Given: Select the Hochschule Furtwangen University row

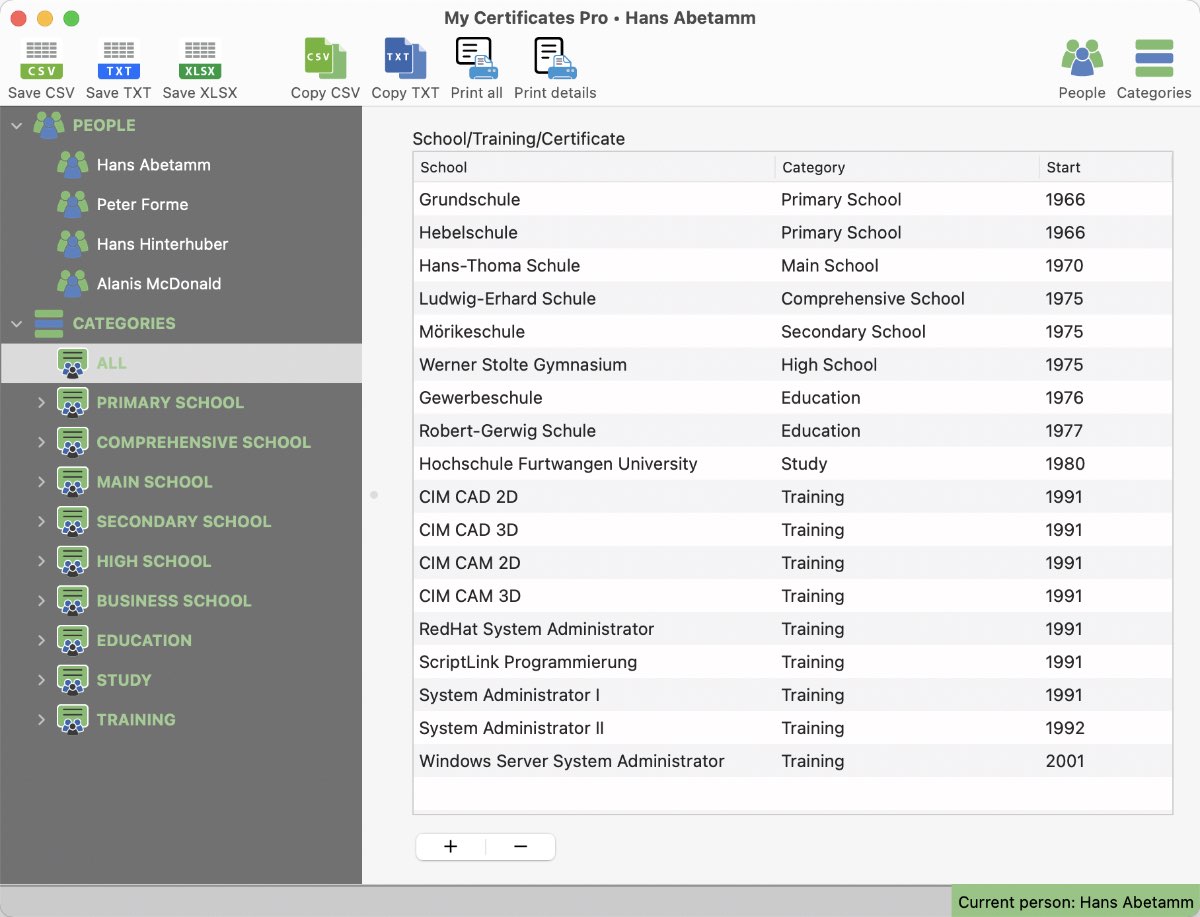Looking at the screenshot, I should pos(792,463).
